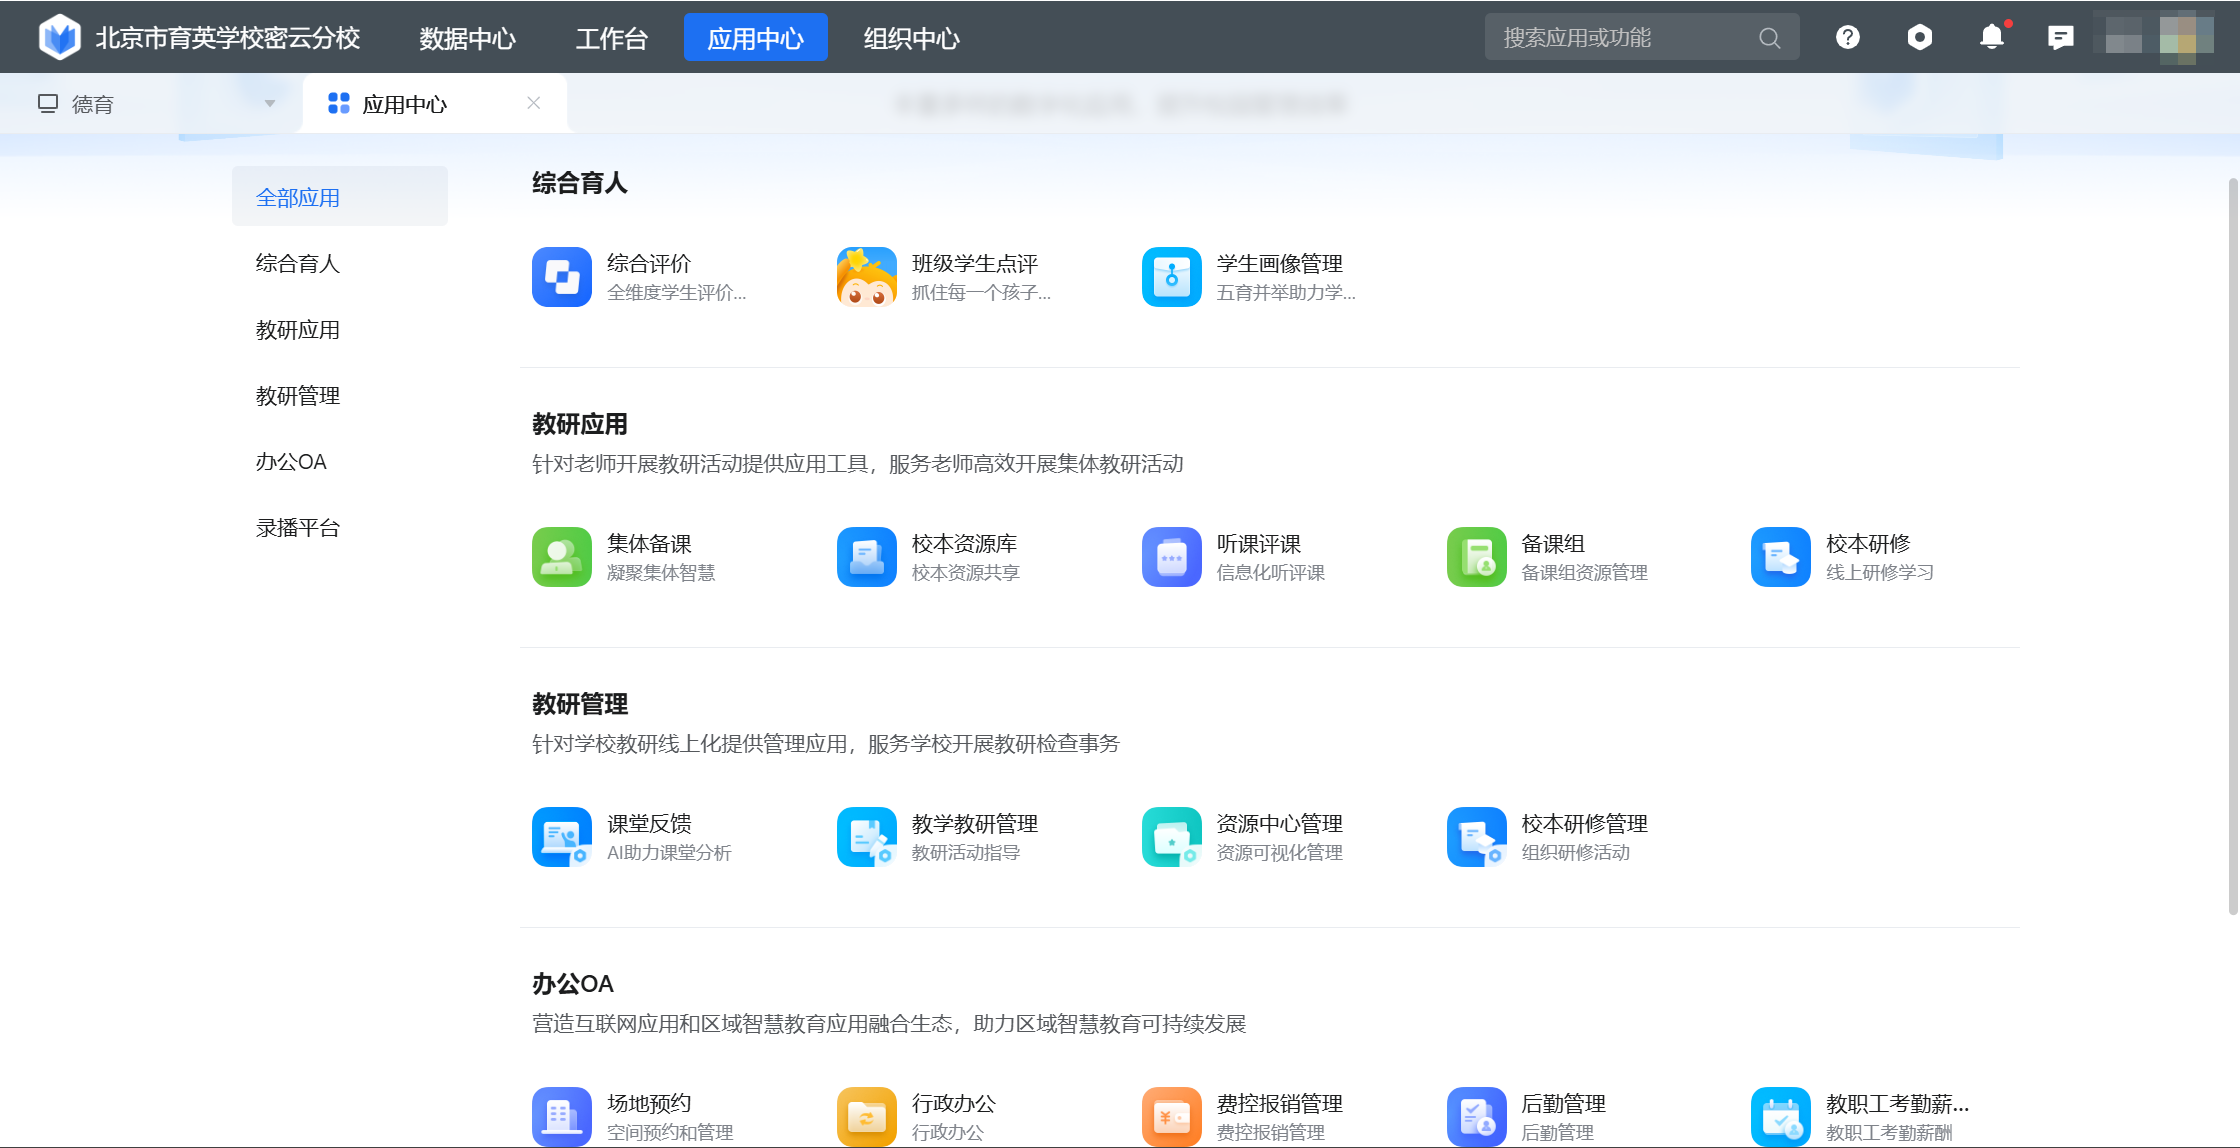The height and width of the screenshot is (1148, 2240).
Task: Click the 听课评课 app title
Action: coord(1259,543)
